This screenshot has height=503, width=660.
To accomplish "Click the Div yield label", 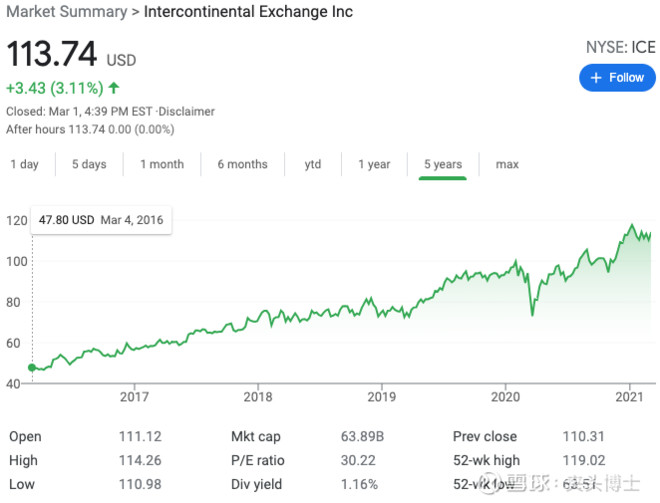I will pyautogui.click(x=256, y=484).
